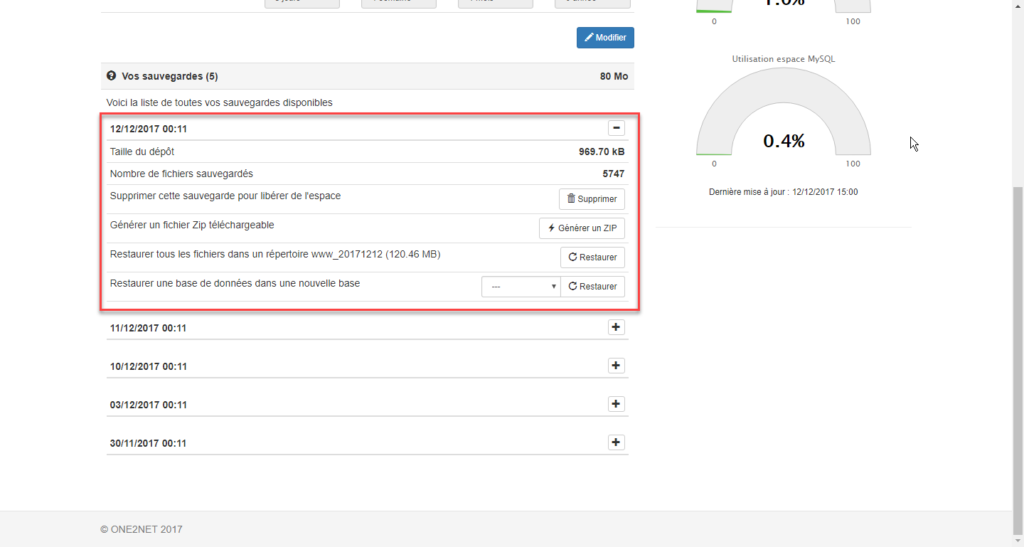Click Nombre de fichiers sauvegardés label
The width and height of the screenshot is (1024, 547).
(x=182, y=174)
